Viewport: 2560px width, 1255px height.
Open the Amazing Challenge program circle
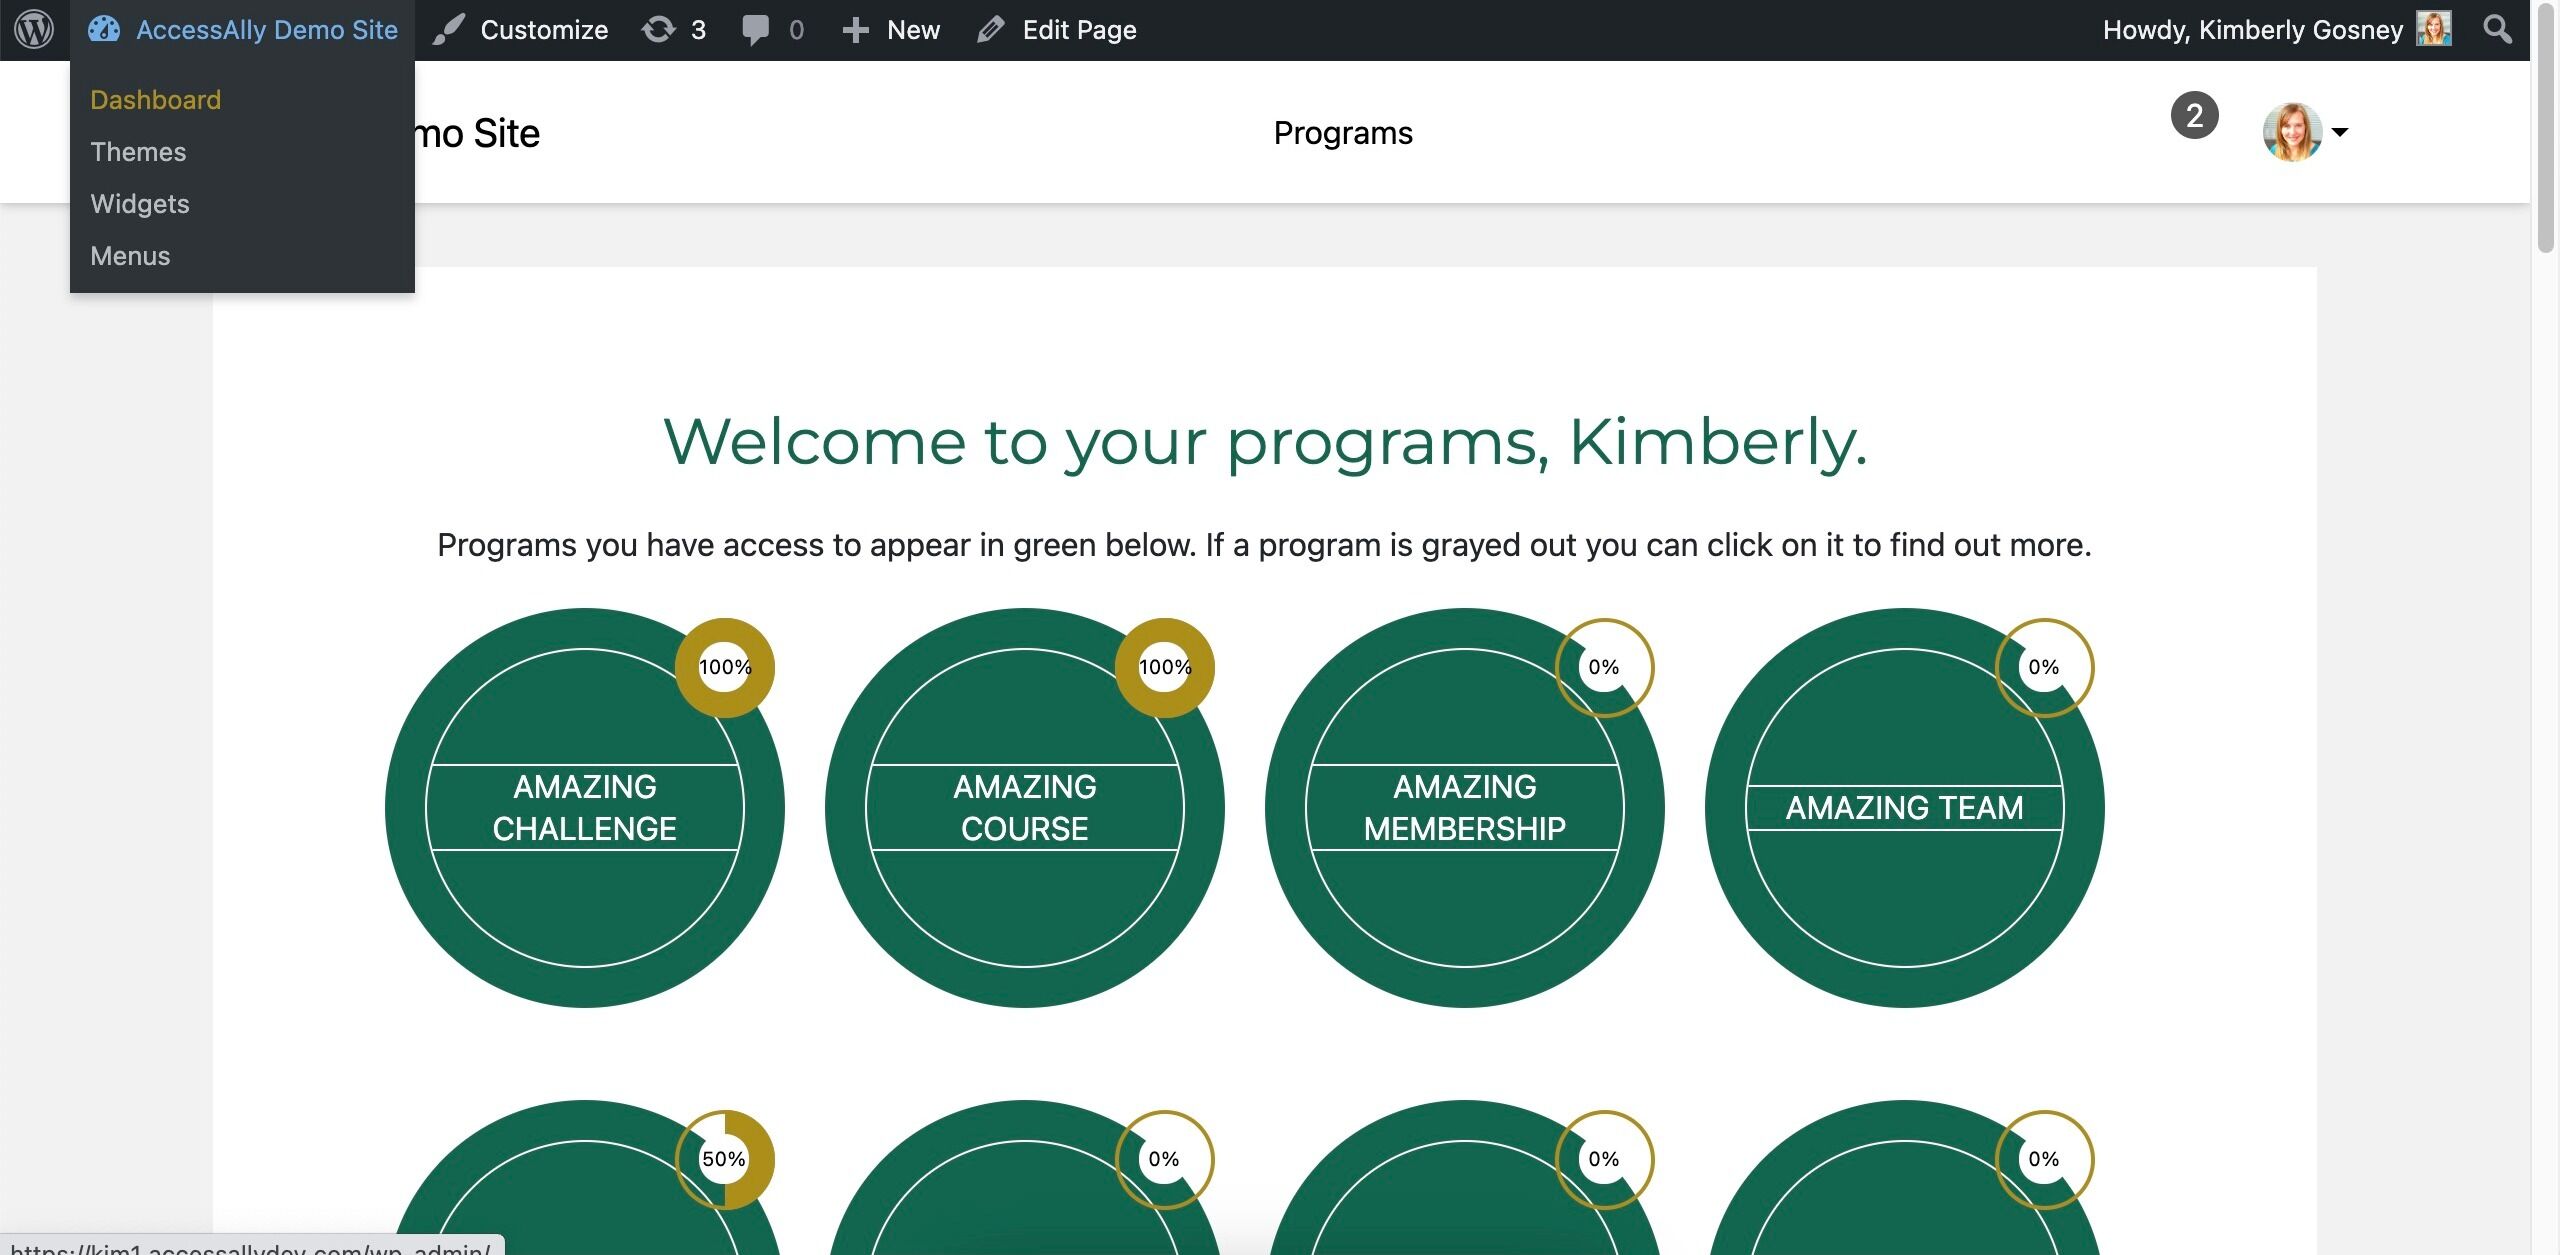[x=584, y=808]
